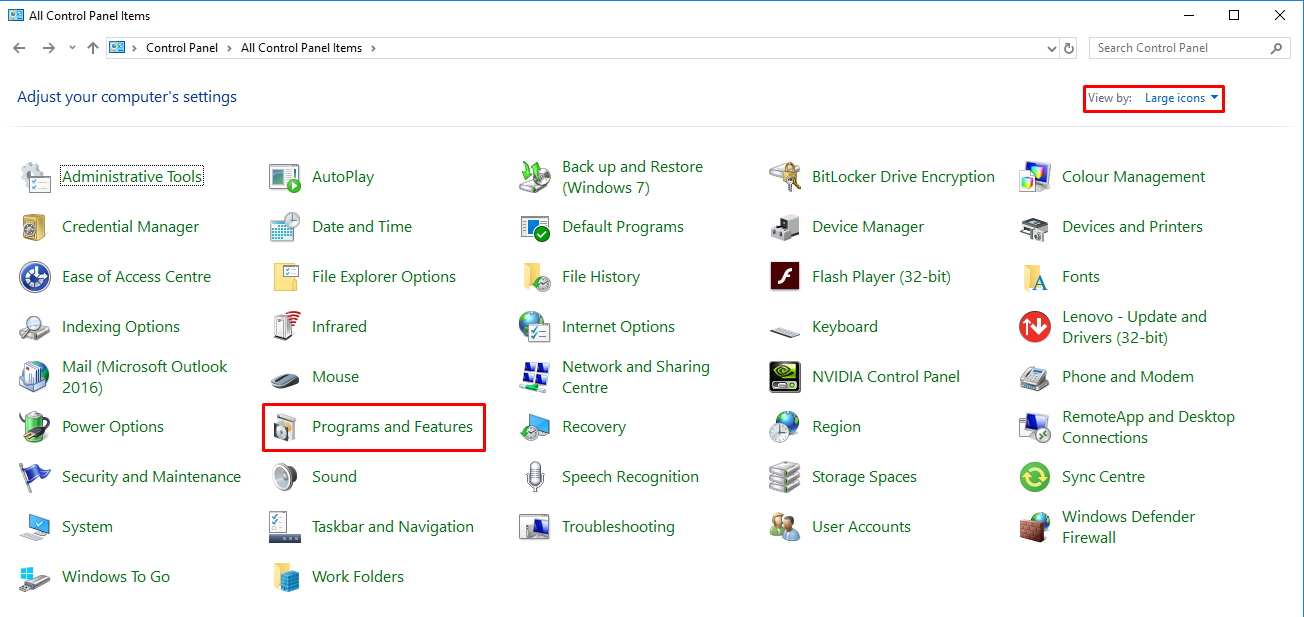Click the Control Panel icon in address bar
Image resolution: width=1304 pixels, height=617 pixels.
(117, 48)
